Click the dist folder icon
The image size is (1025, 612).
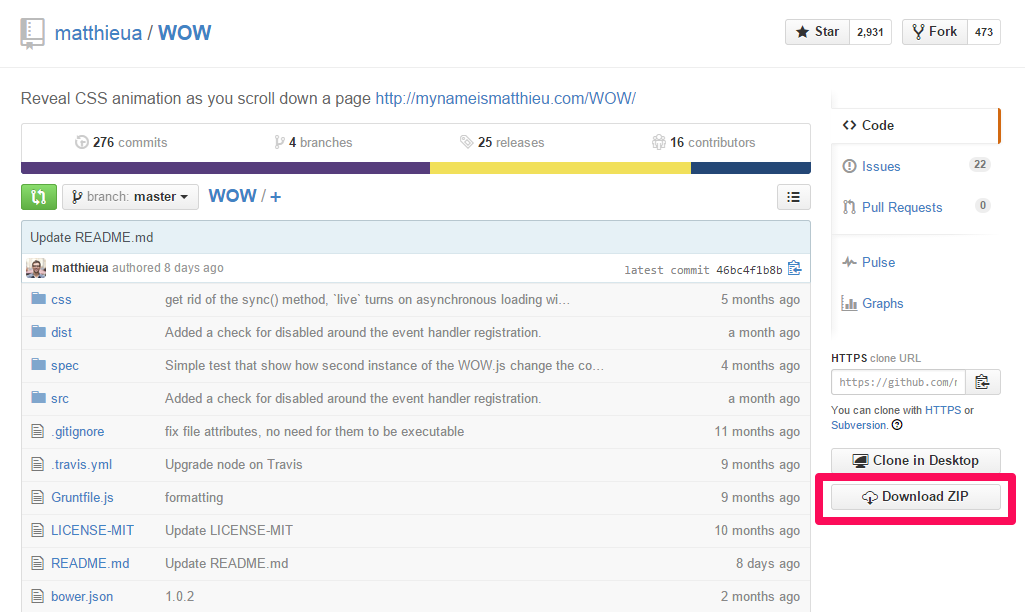[x=39, y=332]
